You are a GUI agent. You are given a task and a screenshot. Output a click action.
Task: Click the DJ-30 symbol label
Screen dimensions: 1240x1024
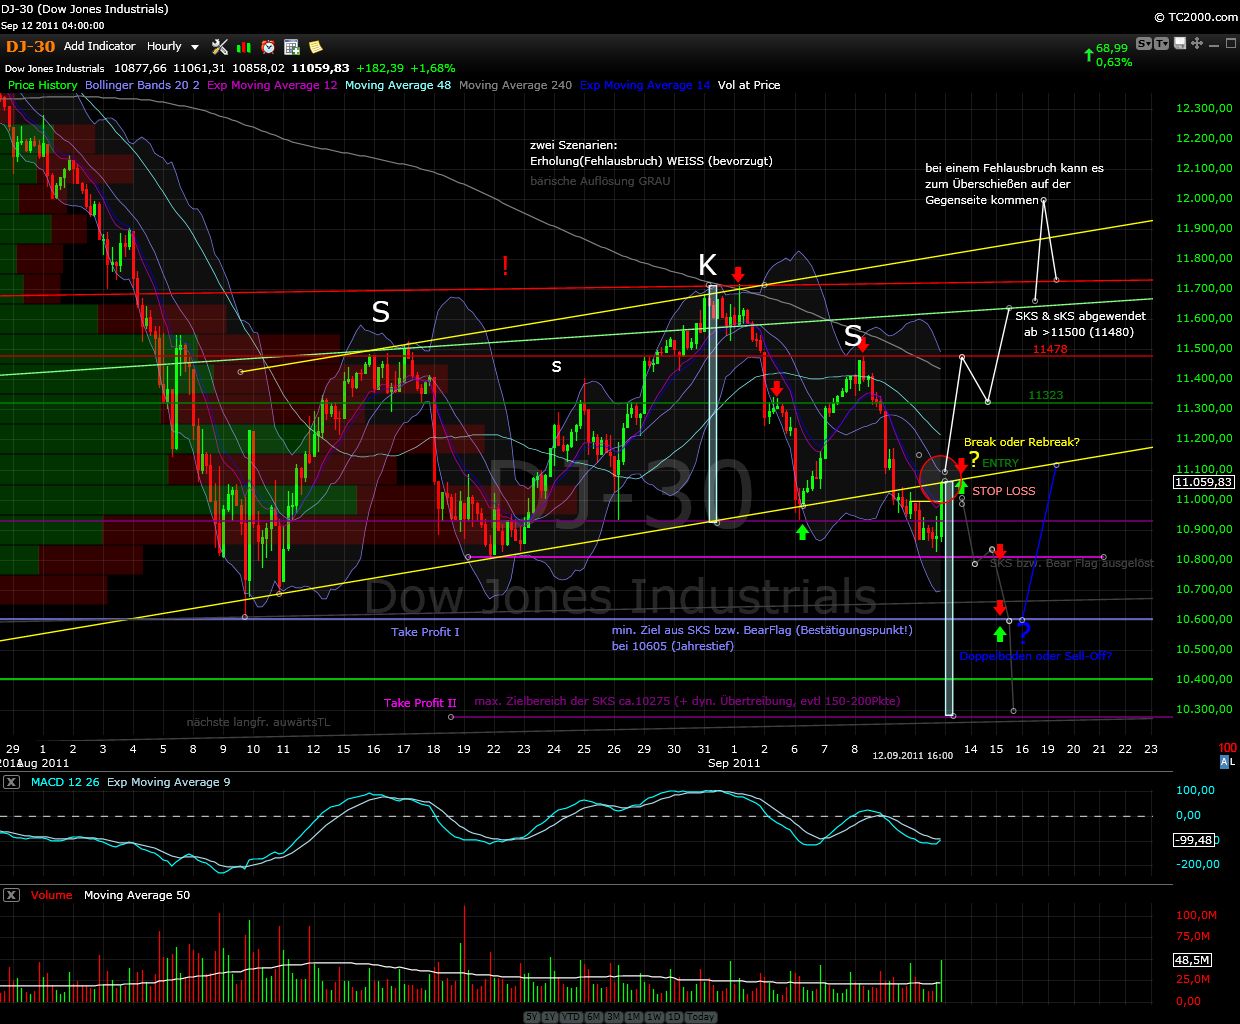[x=30, y=46]
